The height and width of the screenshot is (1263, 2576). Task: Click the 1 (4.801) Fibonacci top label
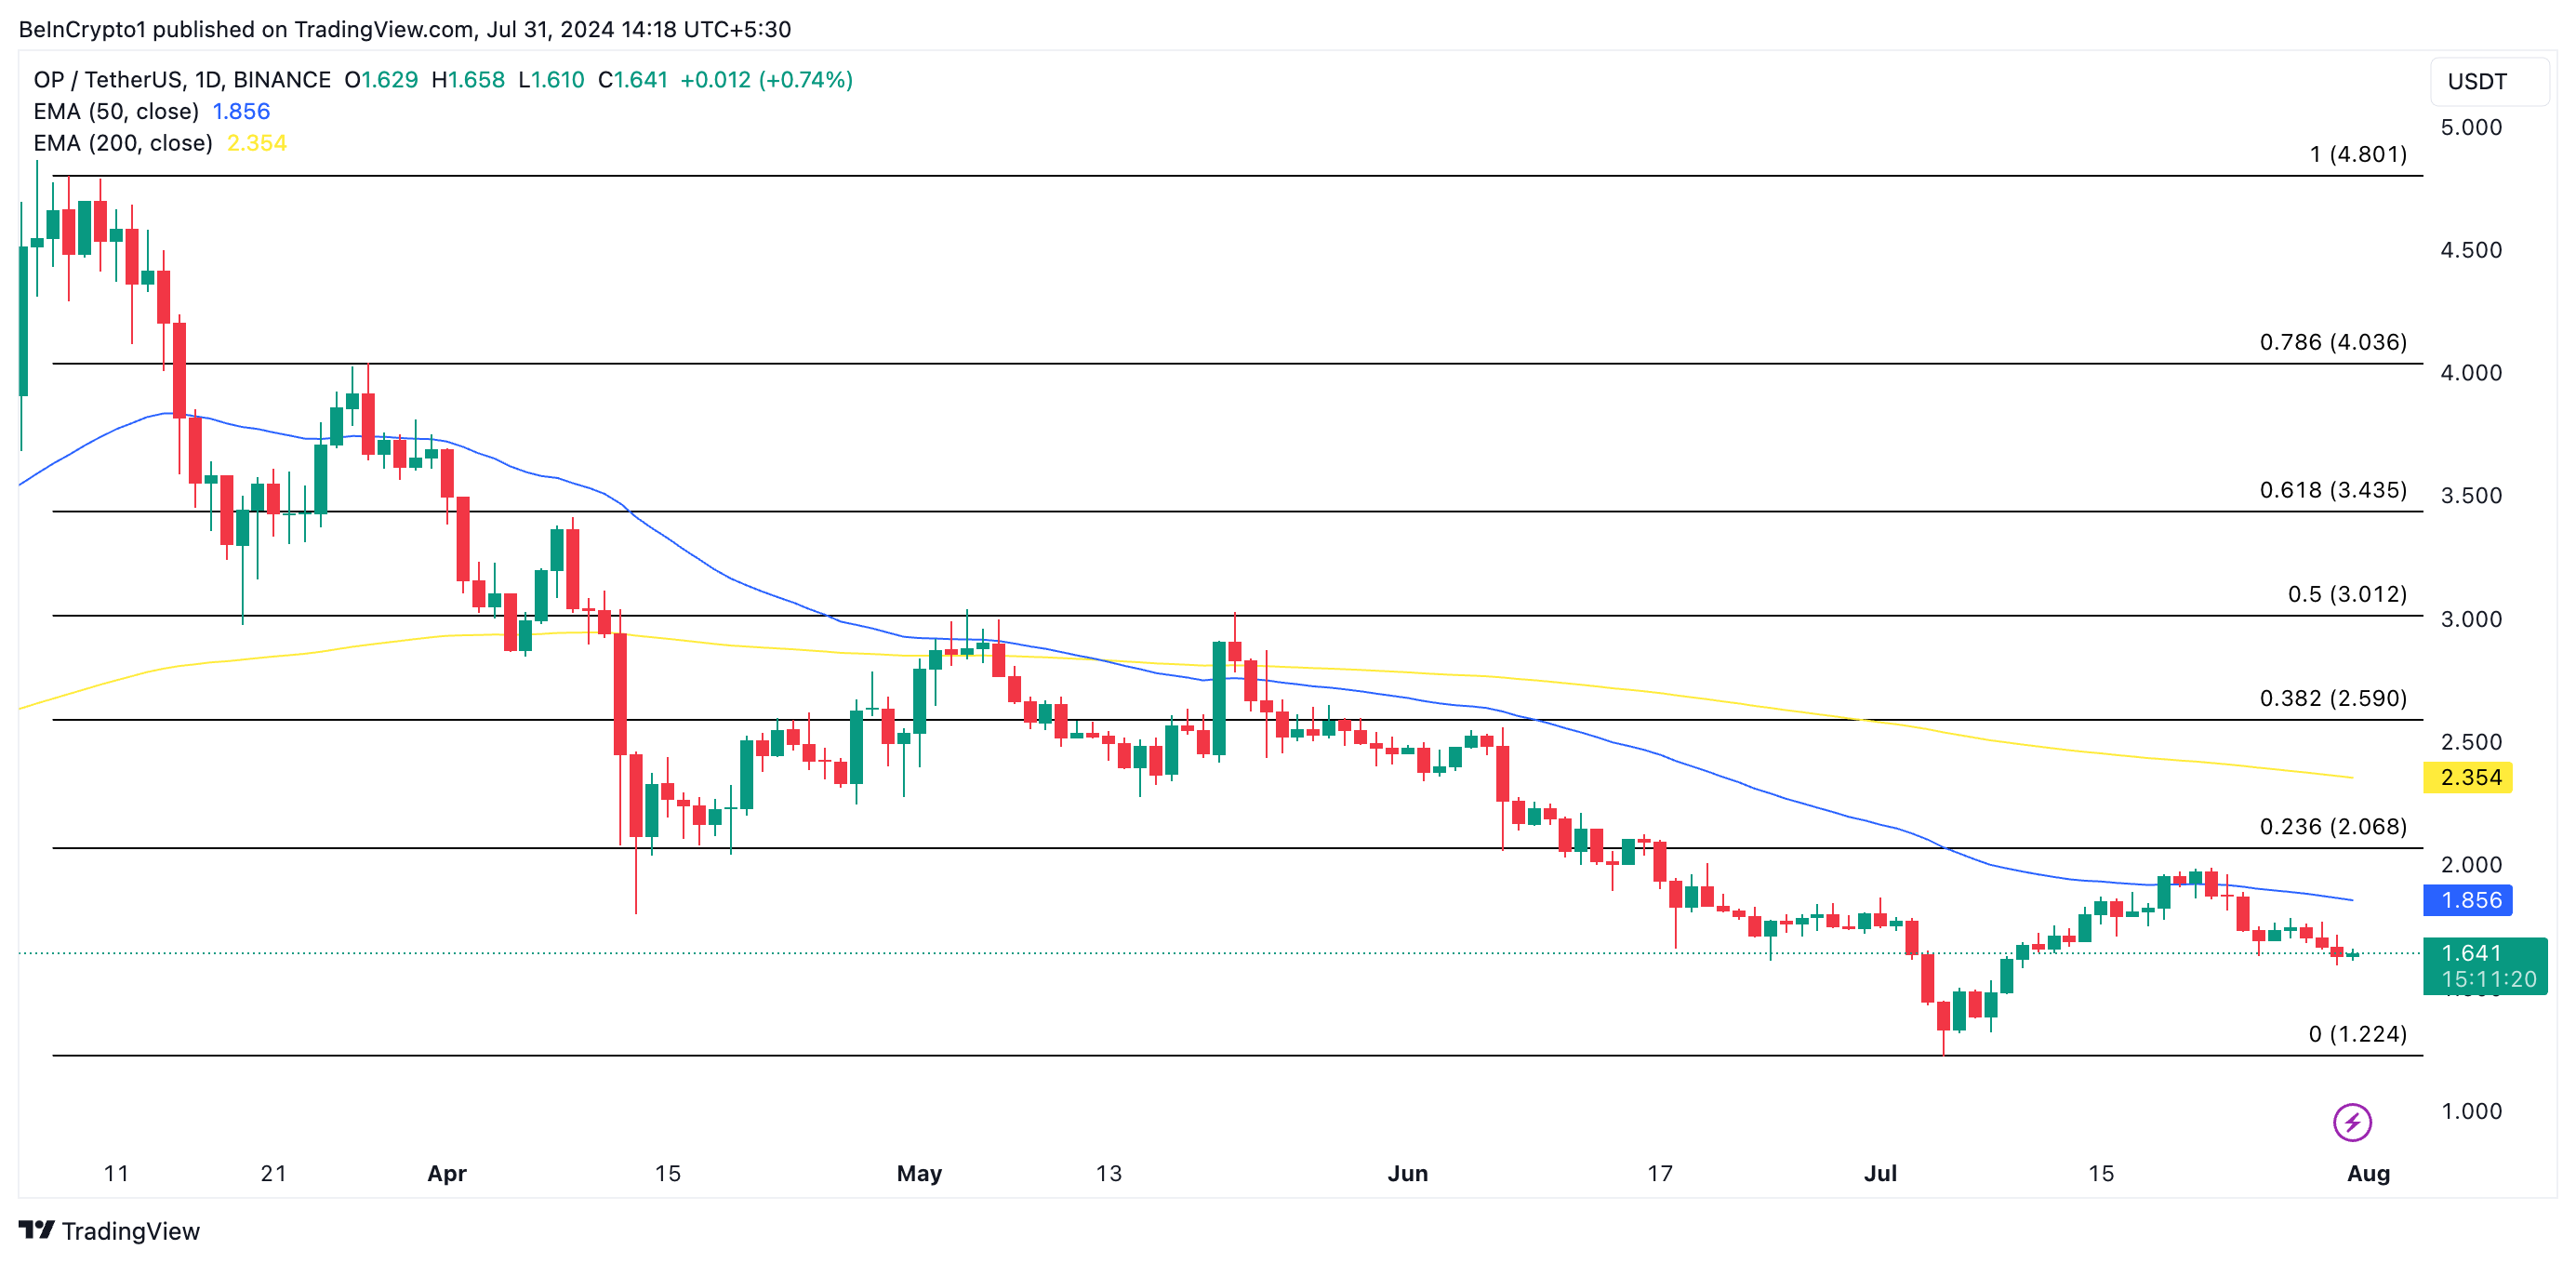[2357, 154]
